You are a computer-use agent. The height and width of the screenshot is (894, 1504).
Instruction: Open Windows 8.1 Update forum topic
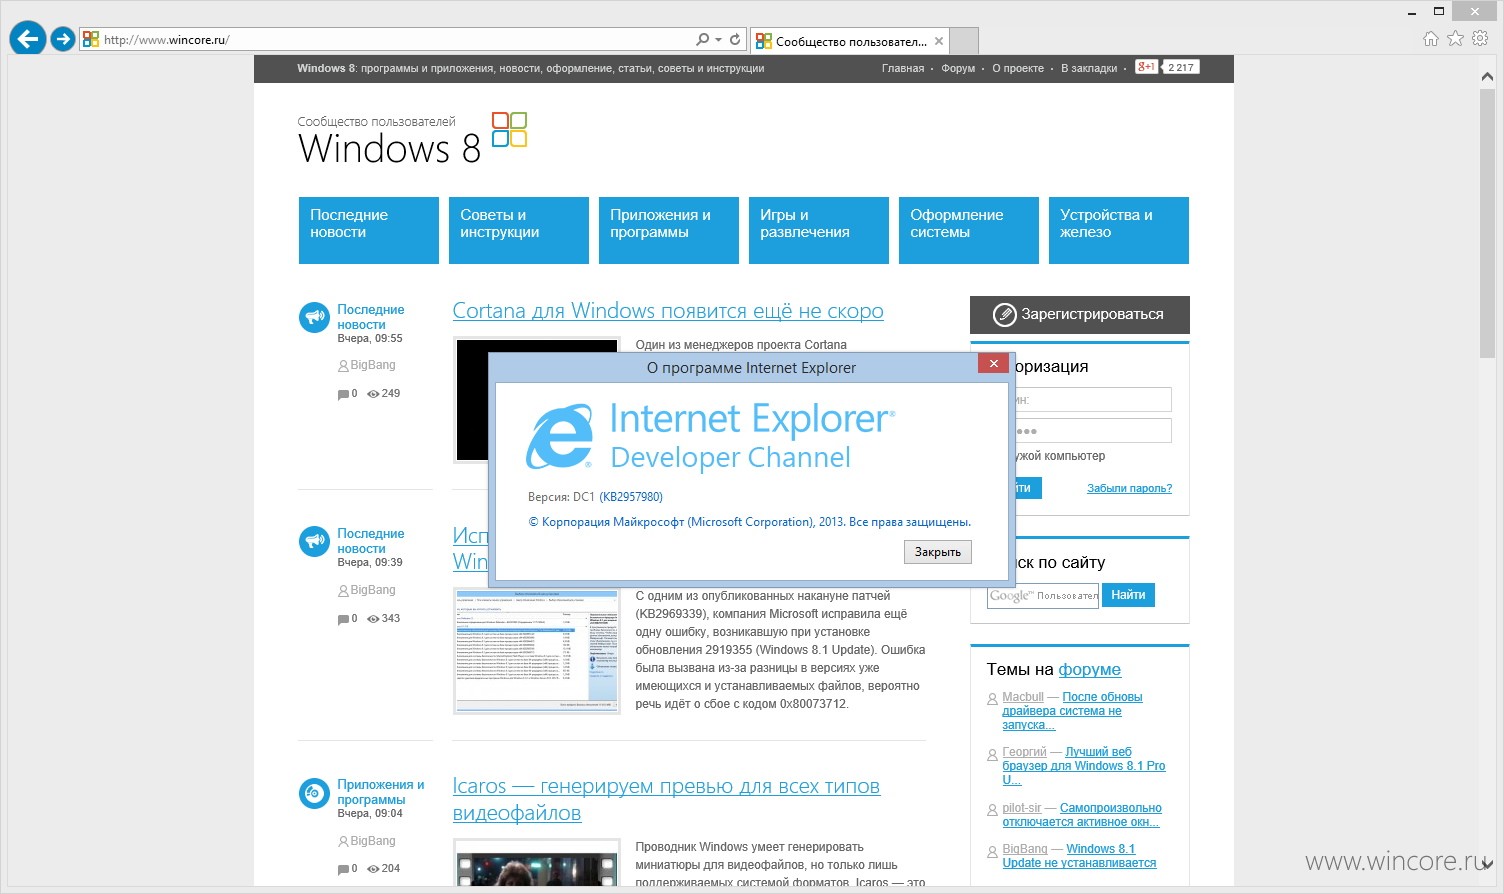tap(1079, 856)
